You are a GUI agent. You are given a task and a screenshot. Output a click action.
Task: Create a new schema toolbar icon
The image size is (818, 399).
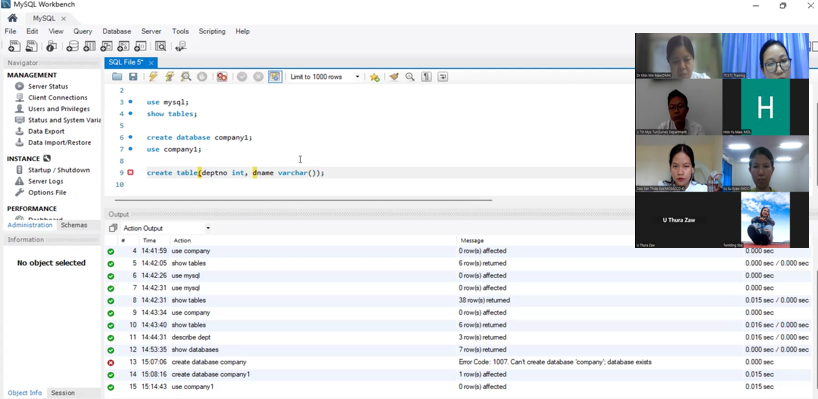click(73, 46)
